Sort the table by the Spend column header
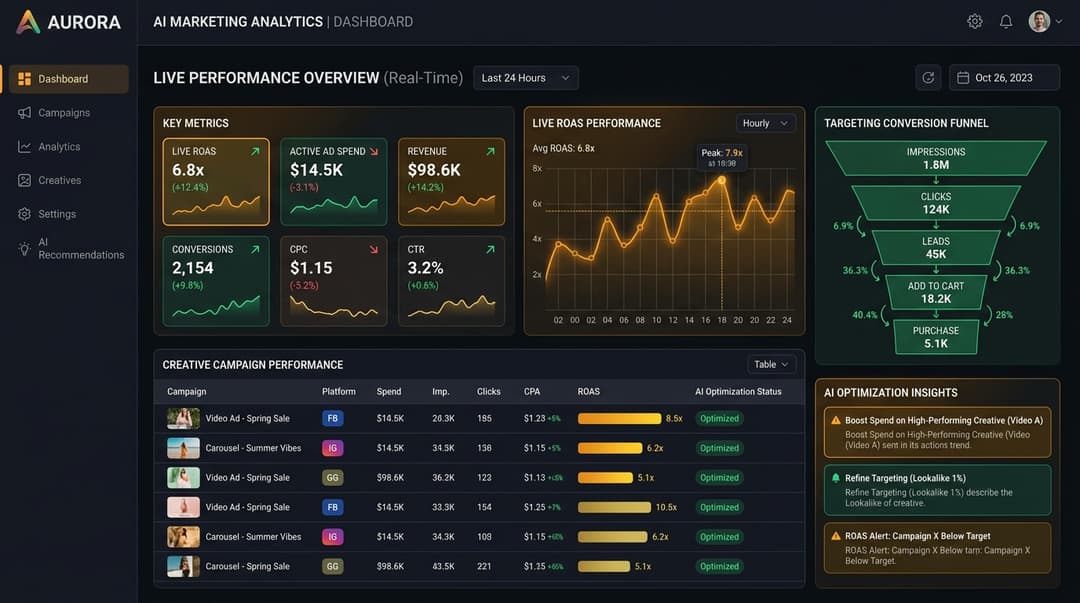Screen dimensions: 1080x603 tap(389, 391)
